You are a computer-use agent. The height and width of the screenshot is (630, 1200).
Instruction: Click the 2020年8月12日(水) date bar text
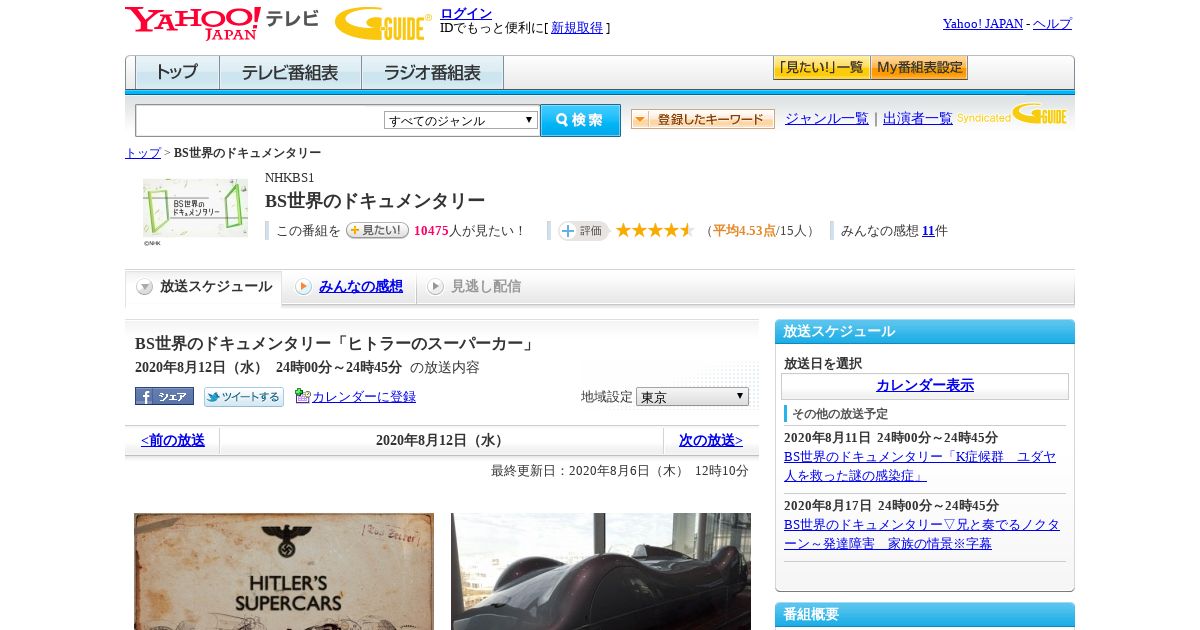coord(441,440)
